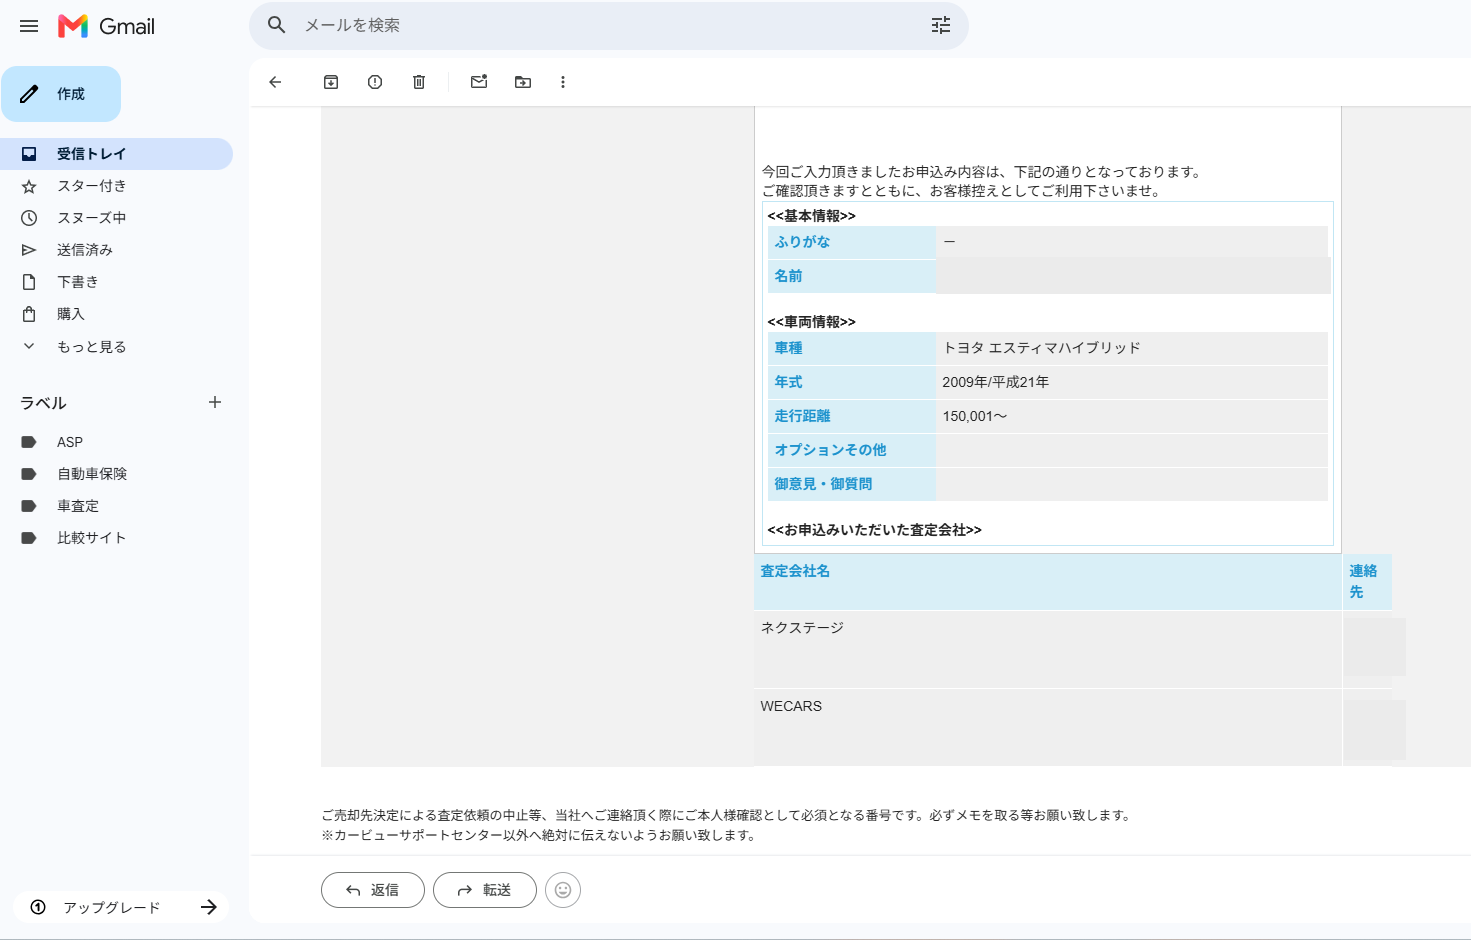The height and width of the screenshot is (940, 1471).
Task: Click the star icon beside スター付き
Action: [29, 186]
